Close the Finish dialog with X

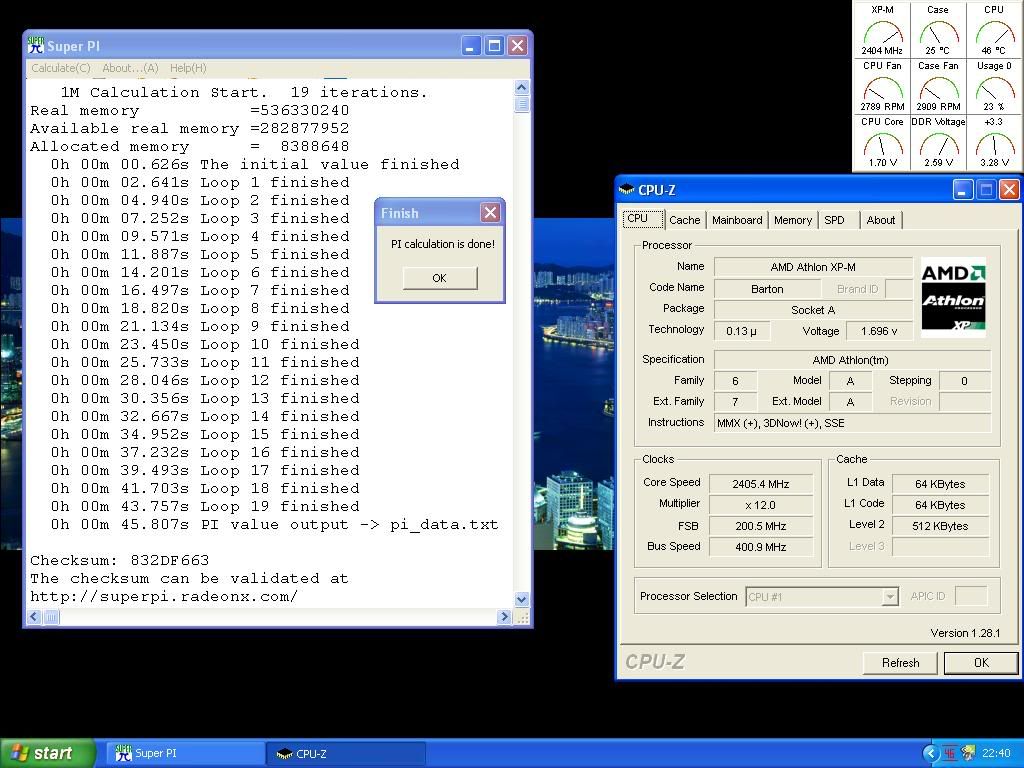point(490,212)
